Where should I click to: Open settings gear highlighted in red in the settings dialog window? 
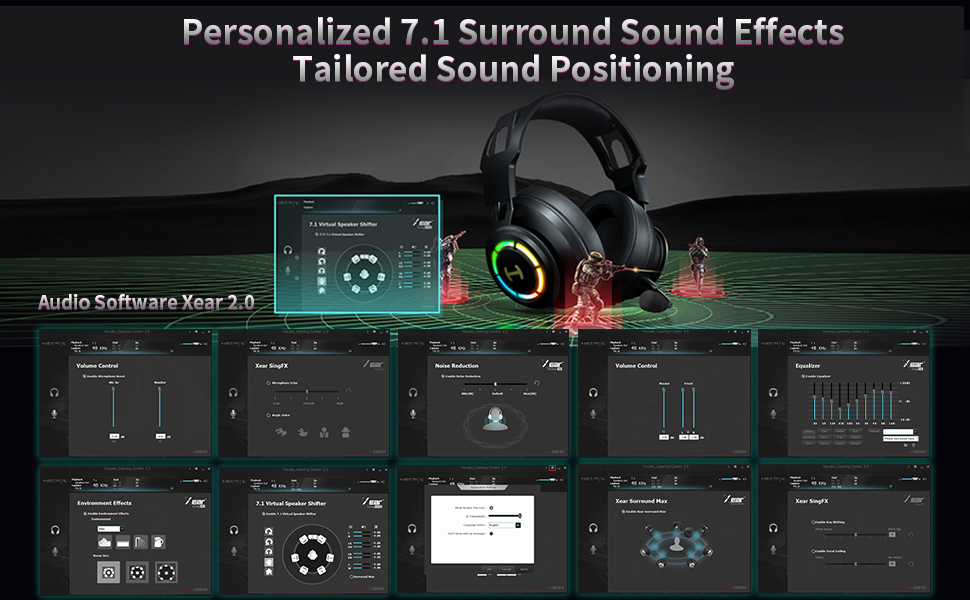(x=552, y=468)
